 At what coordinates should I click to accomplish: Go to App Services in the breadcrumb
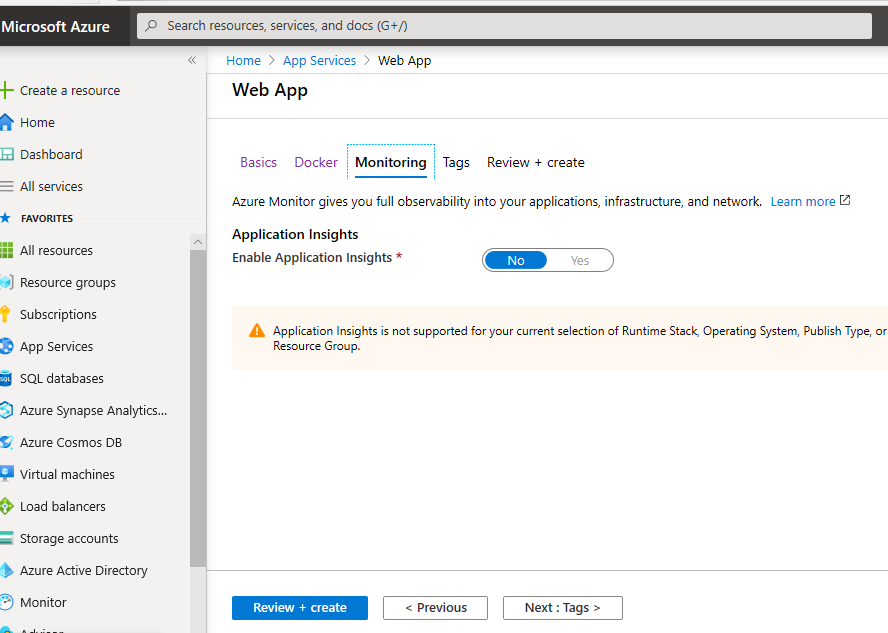pos(319,61)
